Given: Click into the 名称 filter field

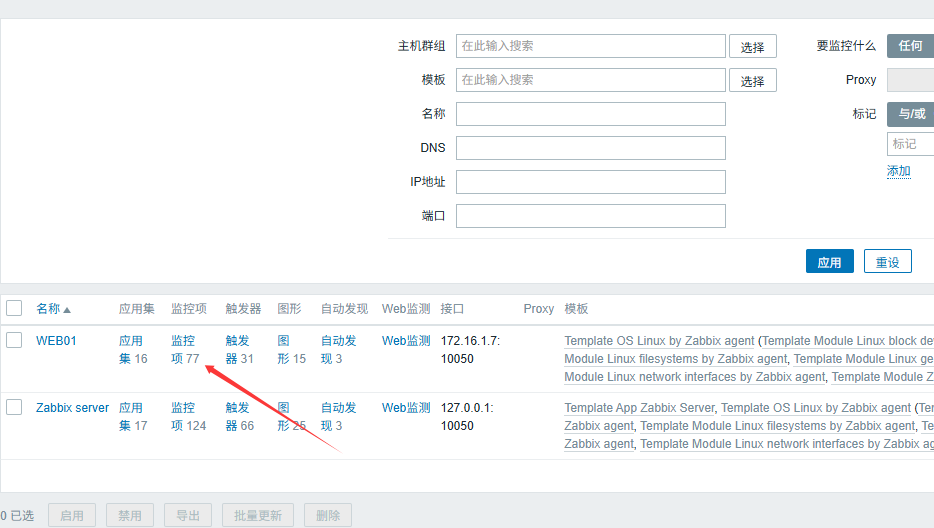Looking at the screenshot, I should pyautogui.click(x=590, y=114).
